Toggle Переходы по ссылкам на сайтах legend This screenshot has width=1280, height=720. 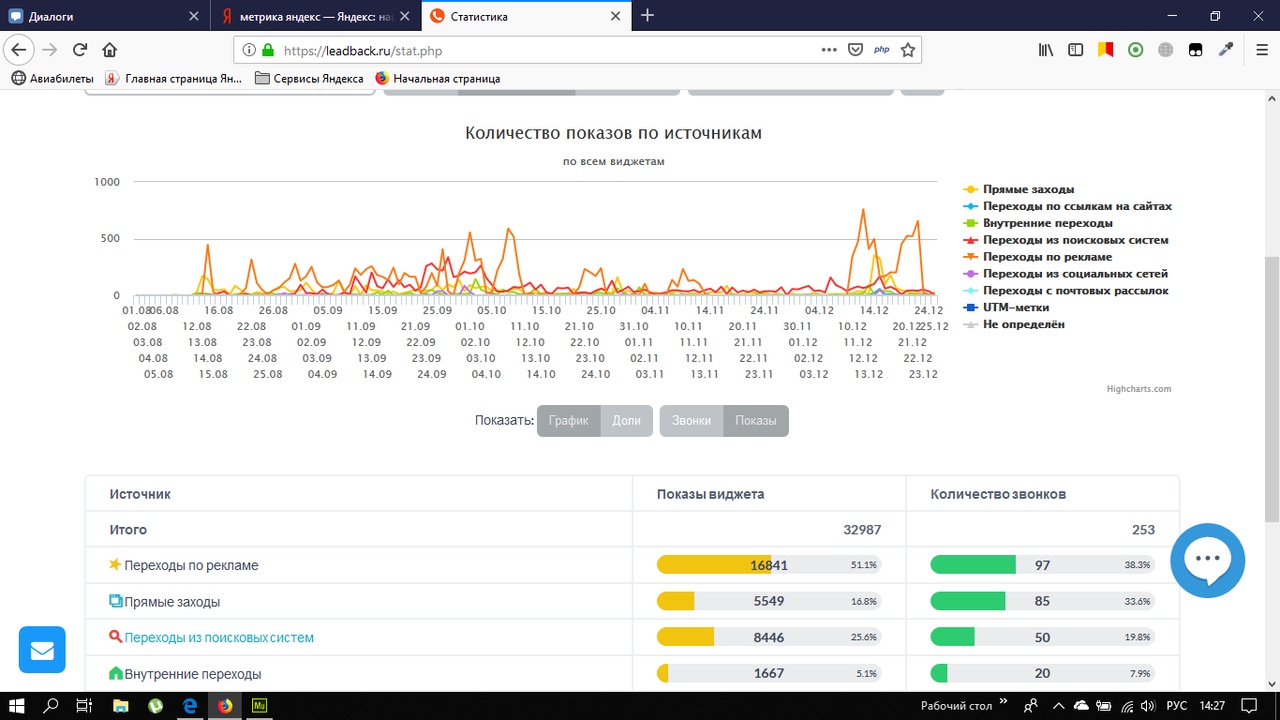click(x=1066, y=206)
